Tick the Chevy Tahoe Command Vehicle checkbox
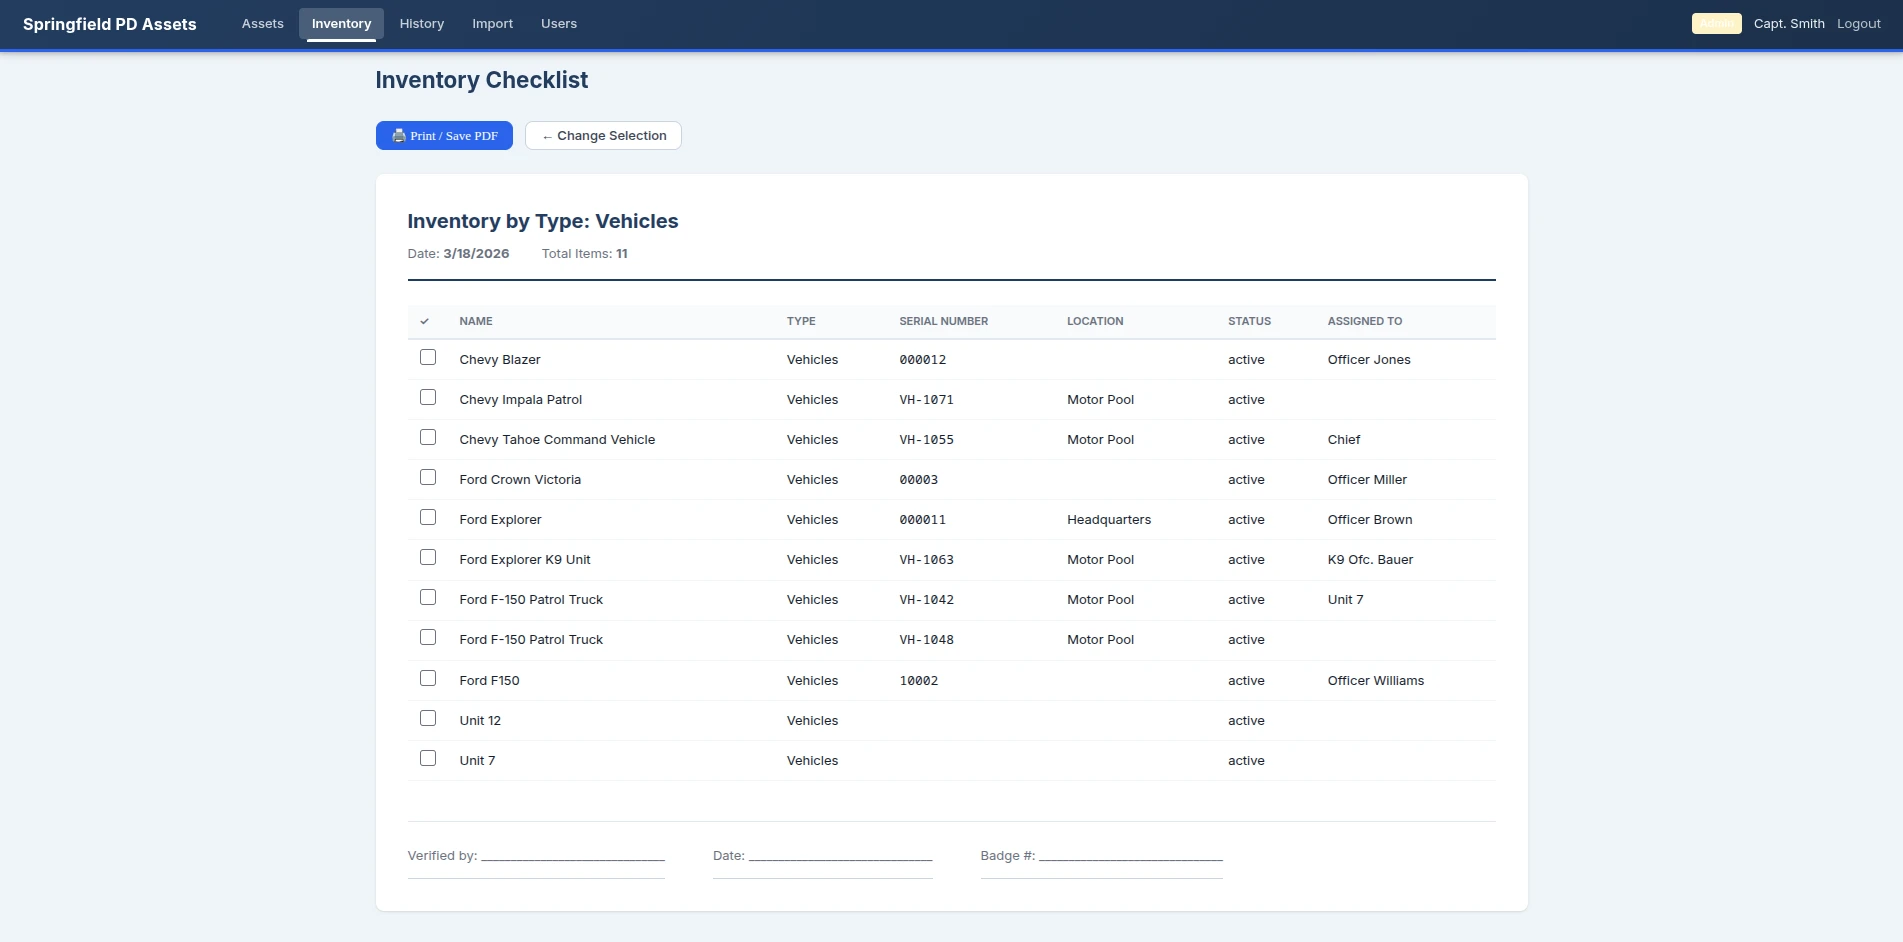The image size is (1903, 942). point(428,437)
